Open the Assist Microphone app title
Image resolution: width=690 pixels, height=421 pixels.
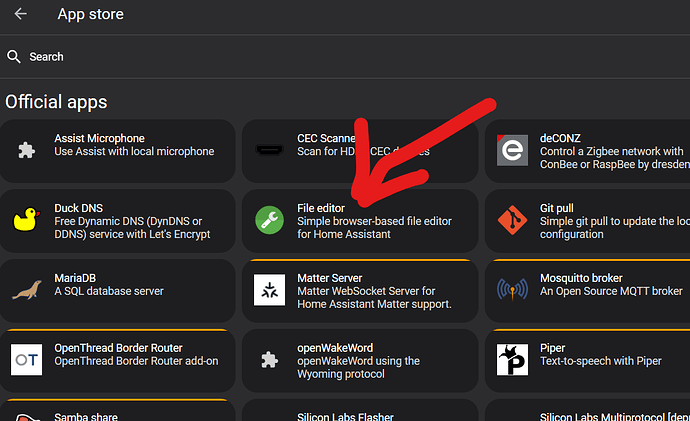pos(99,139)
